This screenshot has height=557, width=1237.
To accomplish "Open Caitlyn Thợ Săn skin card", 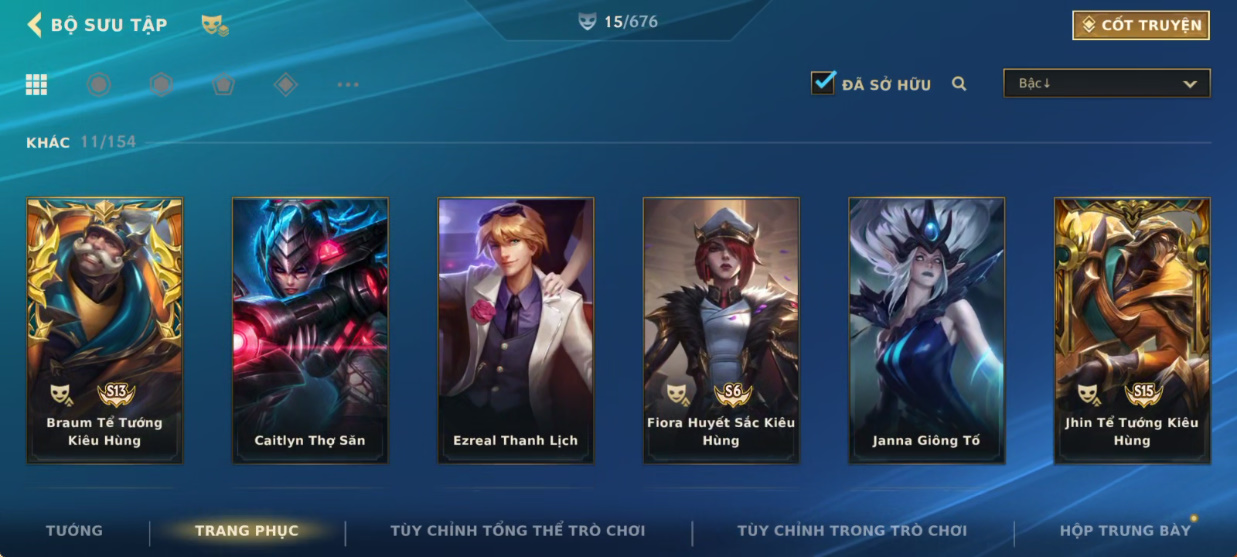I will coord(310,331).
